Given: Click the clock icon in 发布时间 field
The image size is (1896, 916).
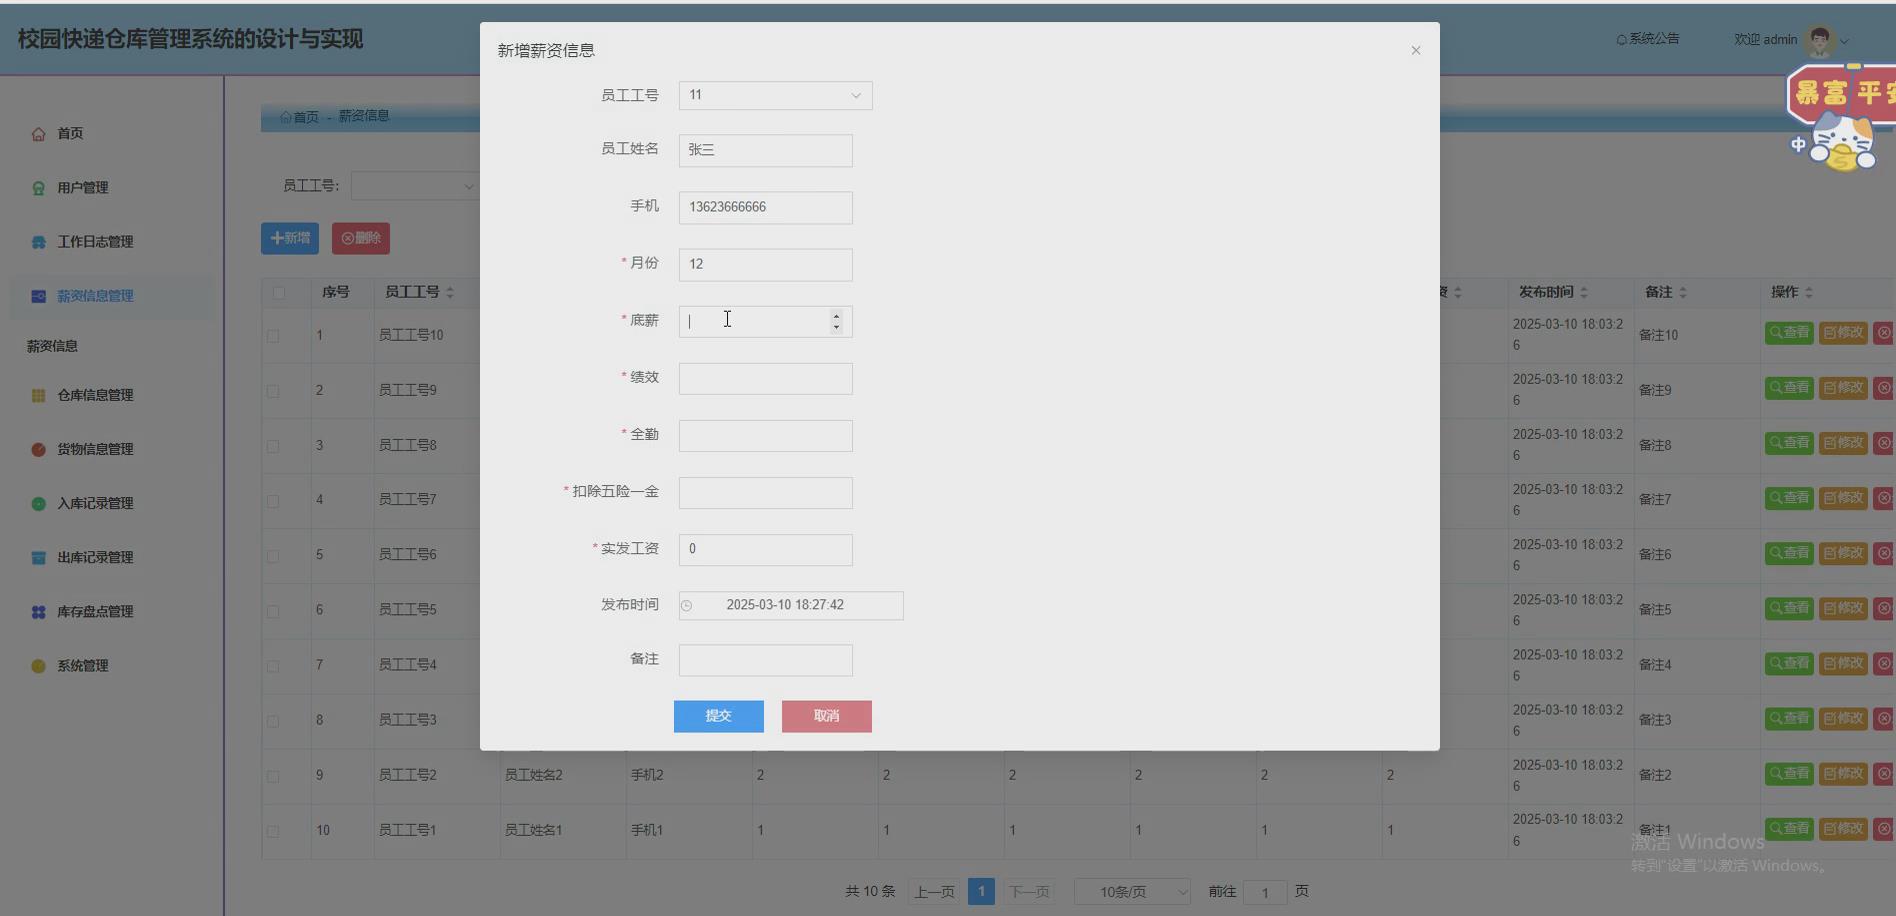Looking at the screenshot, I should (x=688, y=605).
